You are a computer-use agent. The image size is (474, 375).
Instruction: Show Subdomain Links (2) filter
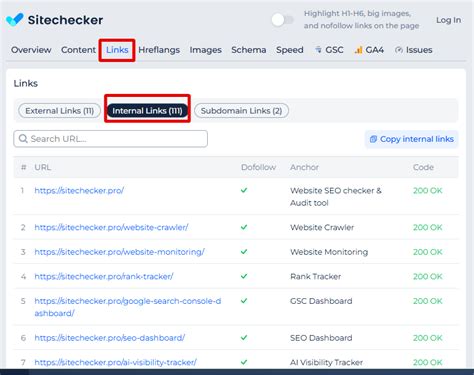coord(241,111)
